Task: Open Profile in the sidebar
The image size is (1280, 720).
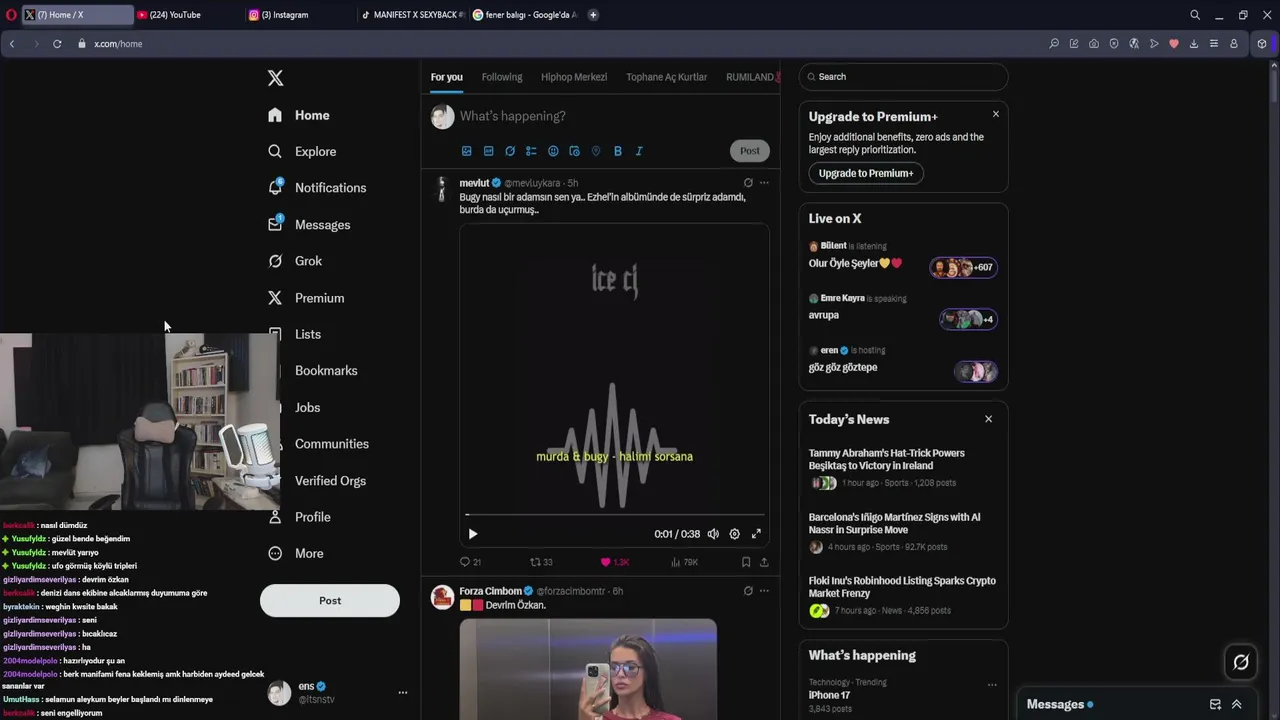Action: [300, 517]
